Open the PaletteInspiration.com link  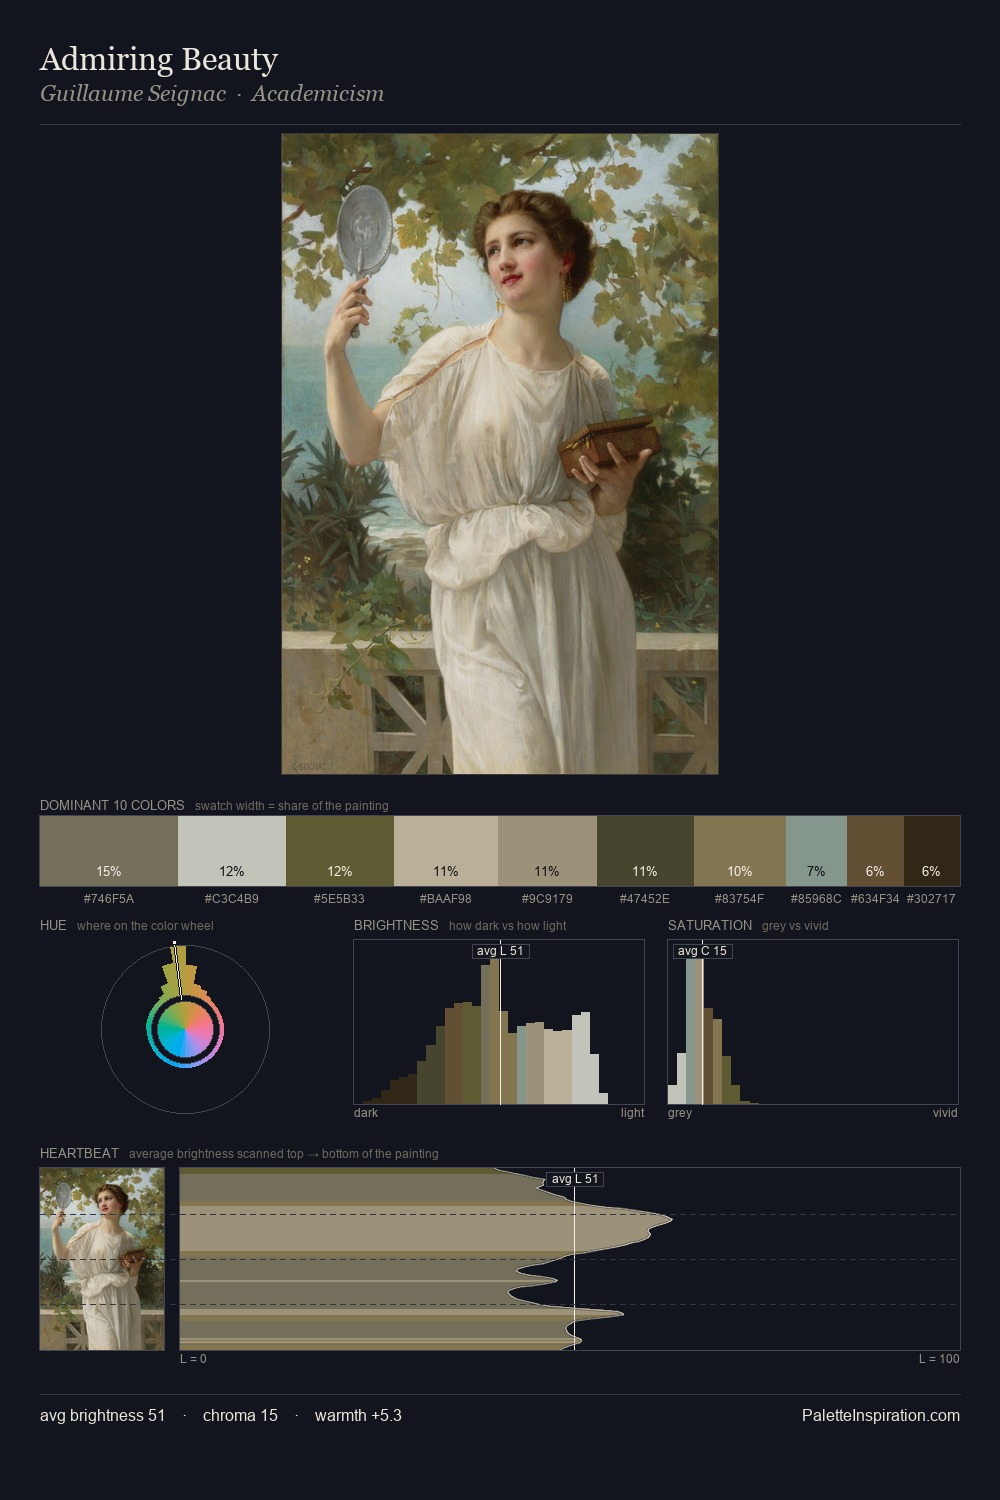tap(881, 1415)
